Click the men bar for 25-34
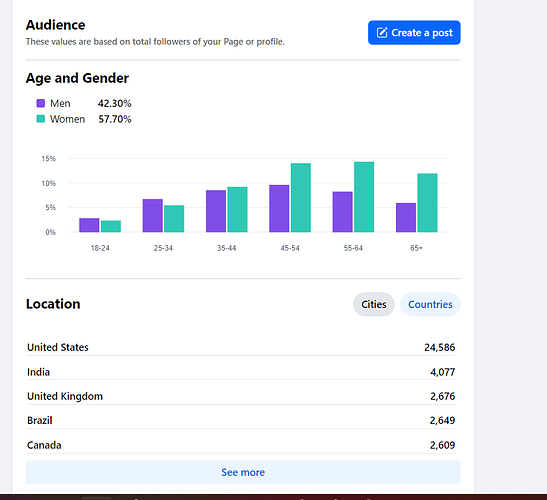 pyautogui.click(x=152, y=215)
